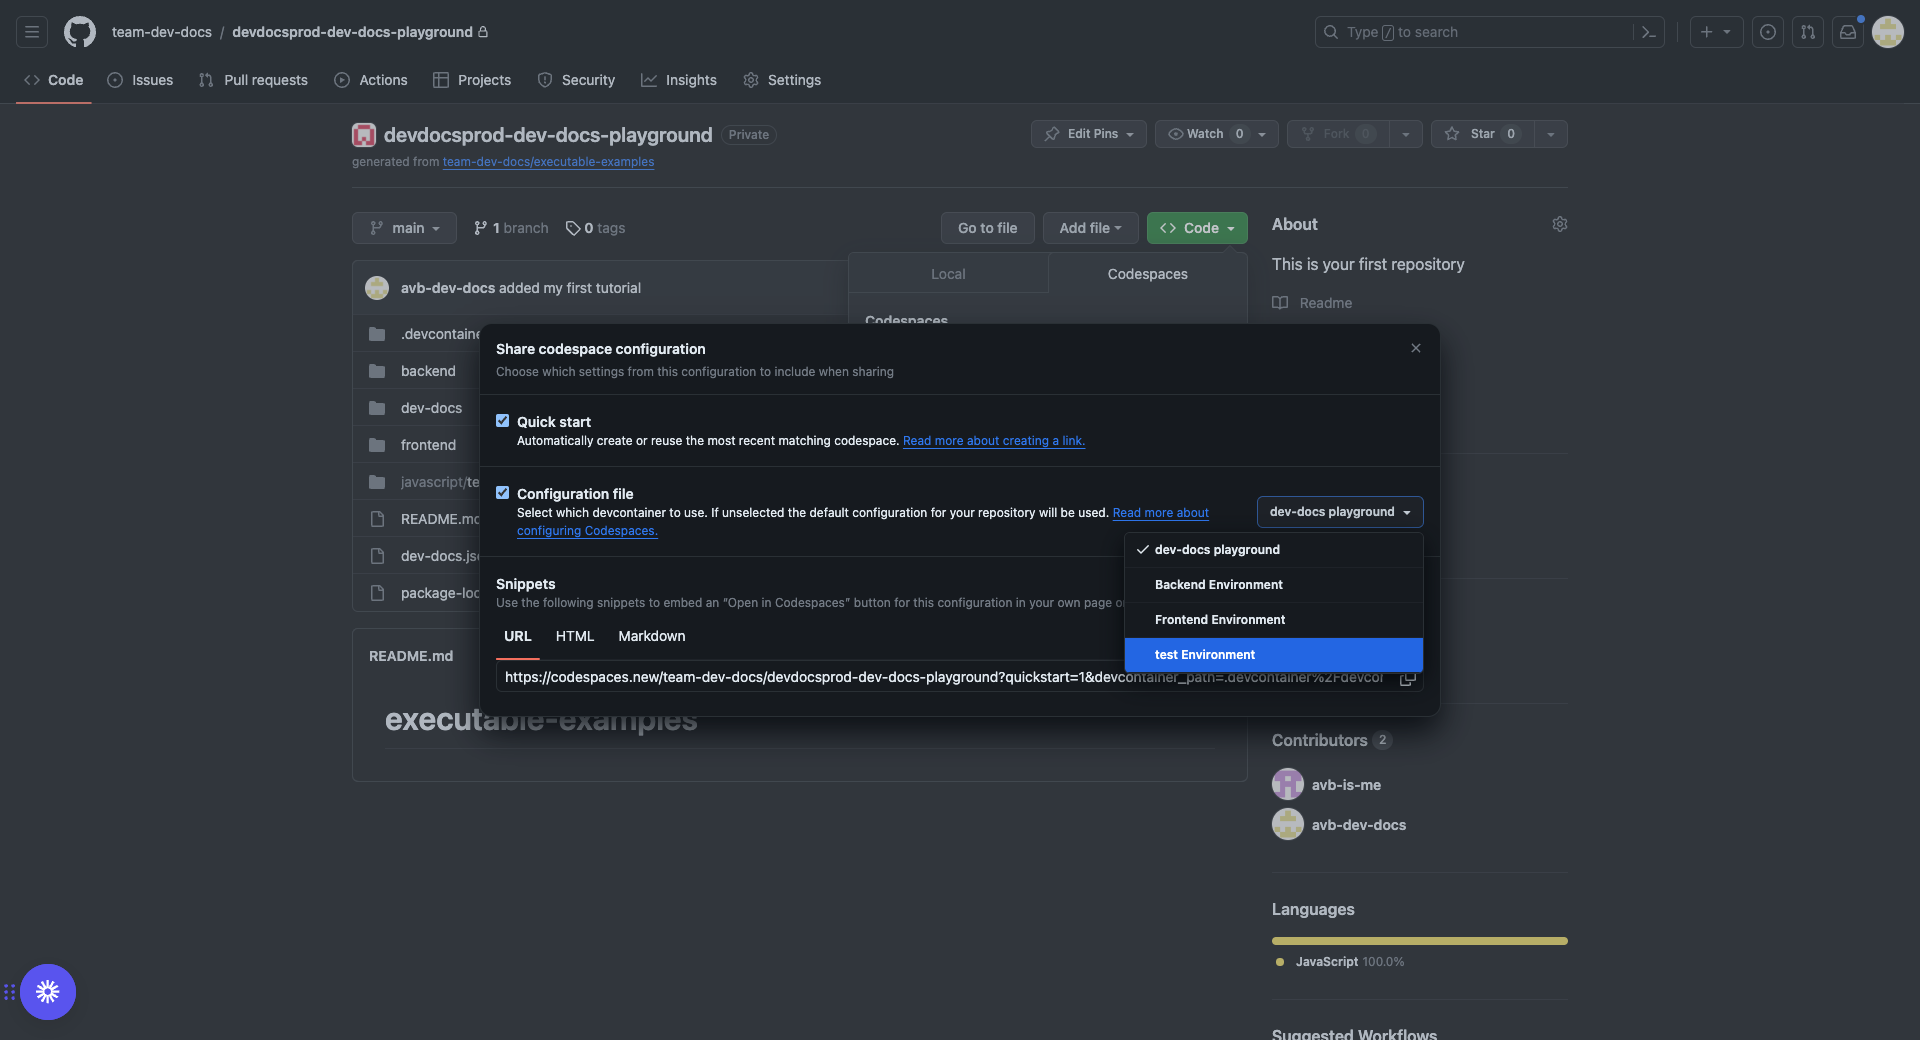
Task: Open the command palette icon
Action: [x=1649, y=32]
